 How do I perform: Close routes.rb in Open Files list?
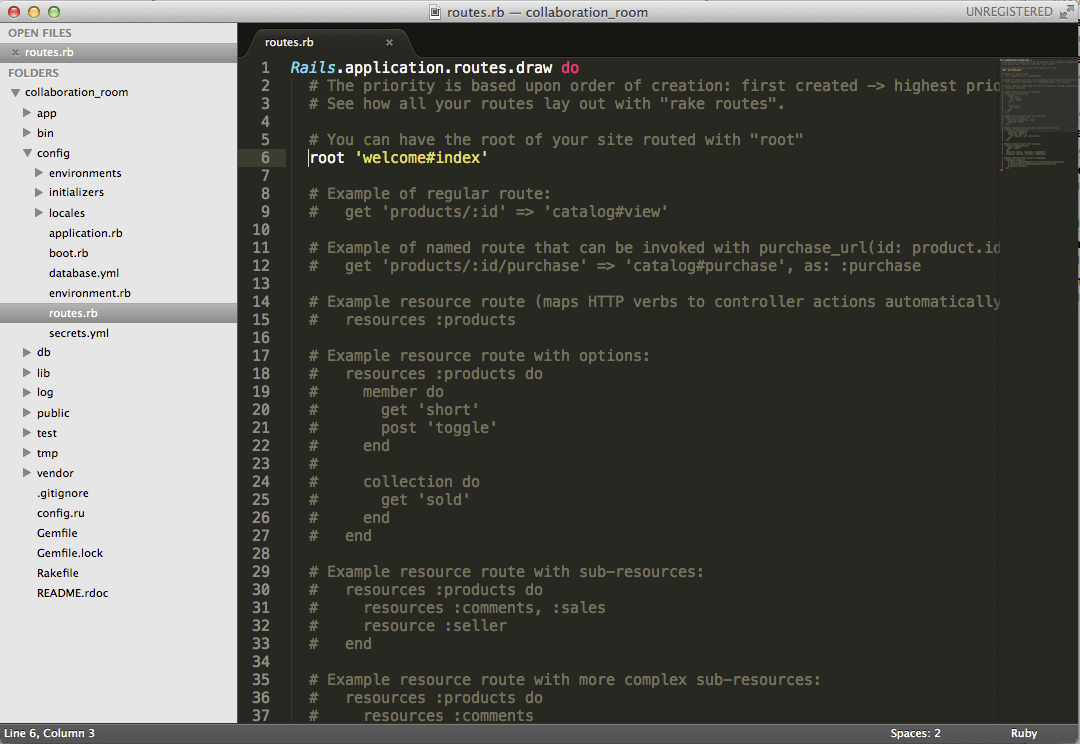[x=15, y=52]
